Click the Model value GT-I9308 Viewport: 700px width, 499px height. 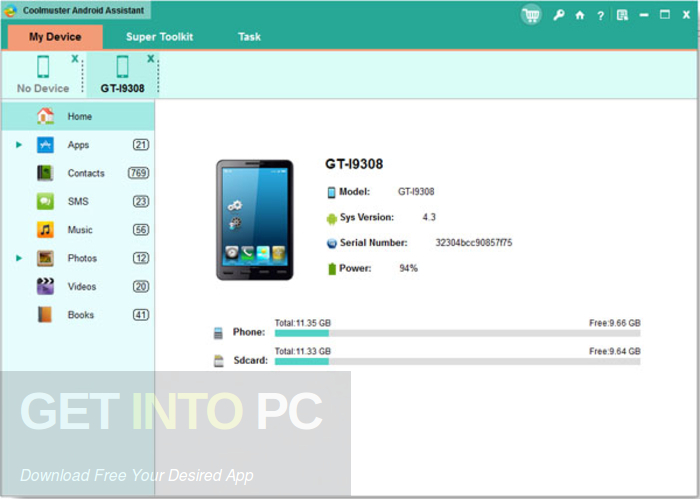[x=416, y=191]
